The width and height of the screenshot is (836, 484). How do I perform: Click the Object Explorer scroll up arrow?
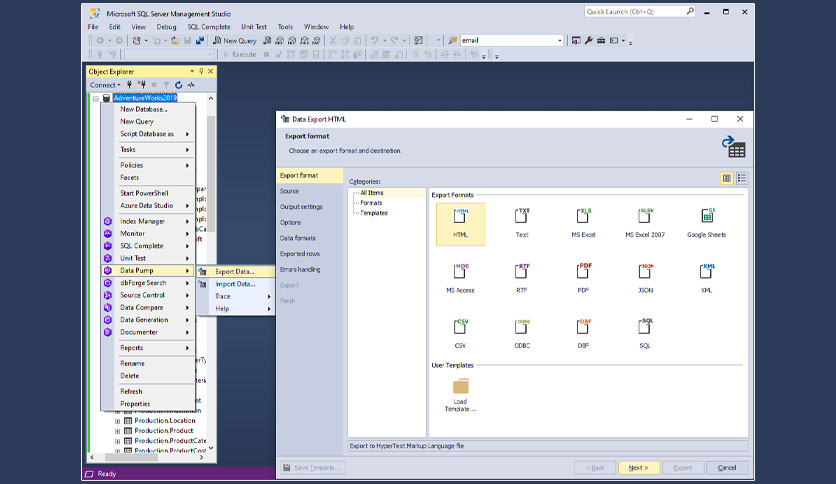211,99
